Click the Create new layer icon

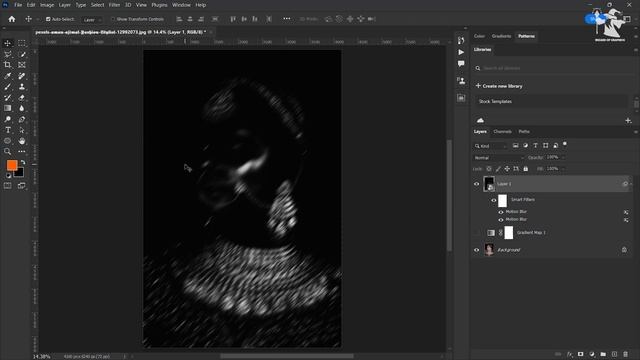pos(614,354)
